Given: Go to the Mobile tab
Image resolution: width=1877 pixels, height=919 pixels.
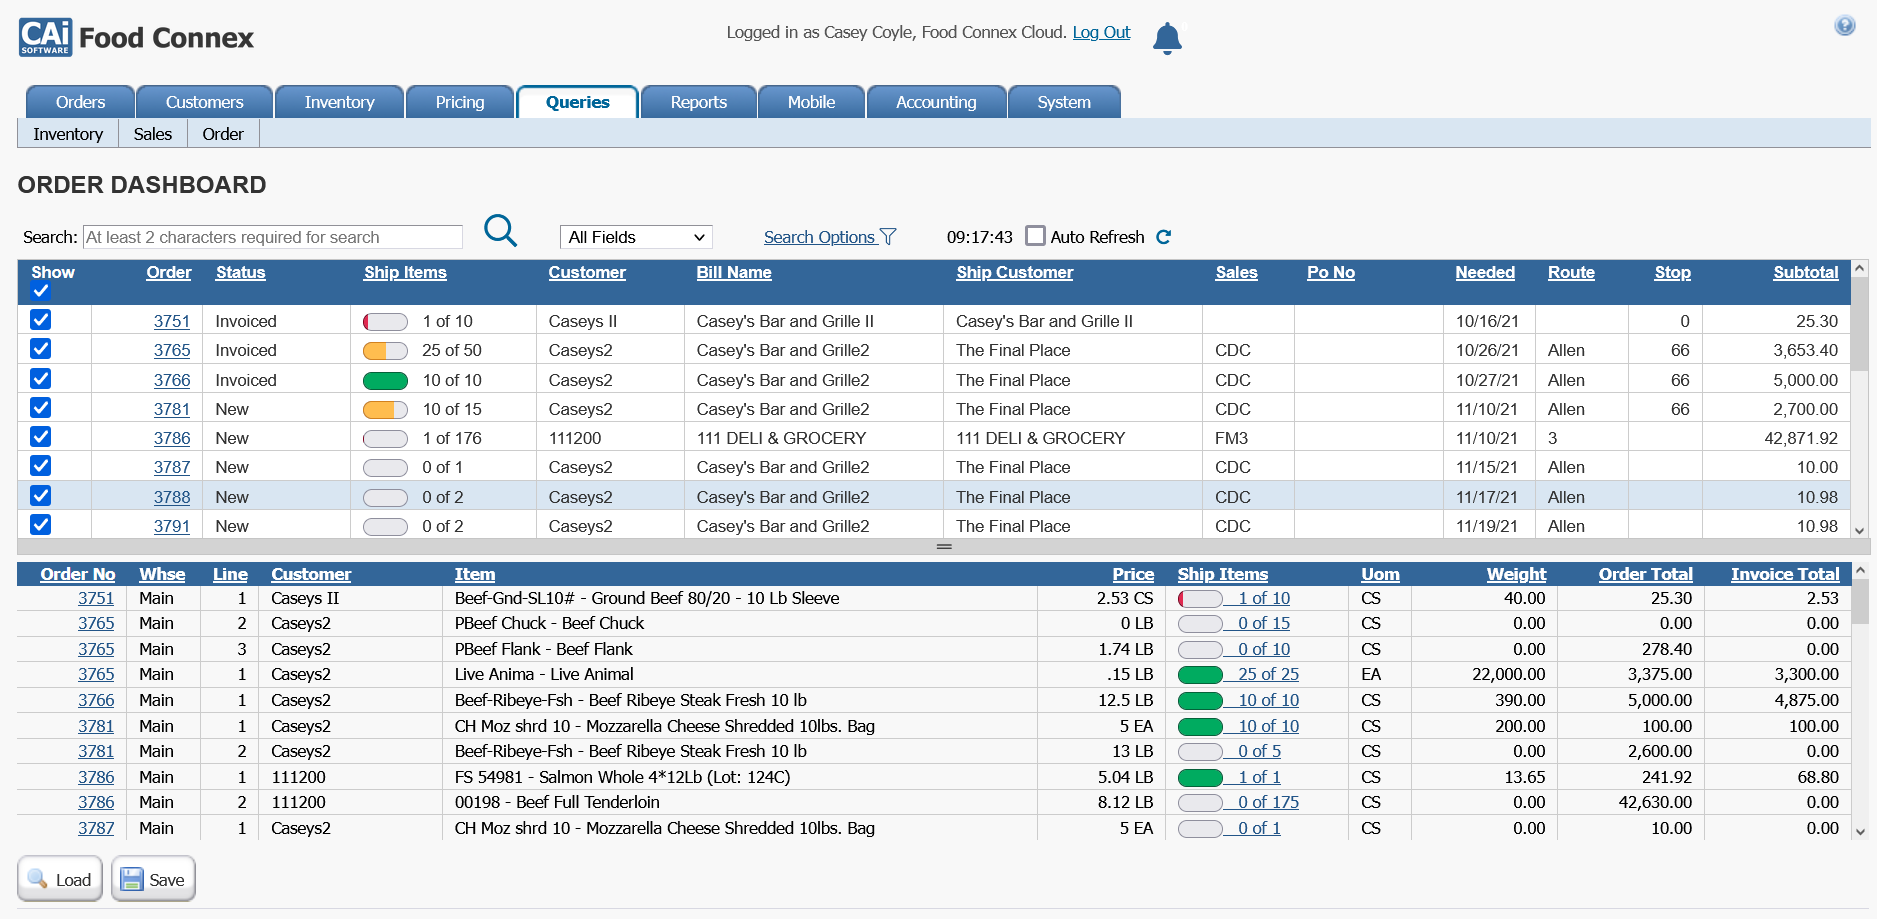Looking at the screenshot, I should (811, 102).
